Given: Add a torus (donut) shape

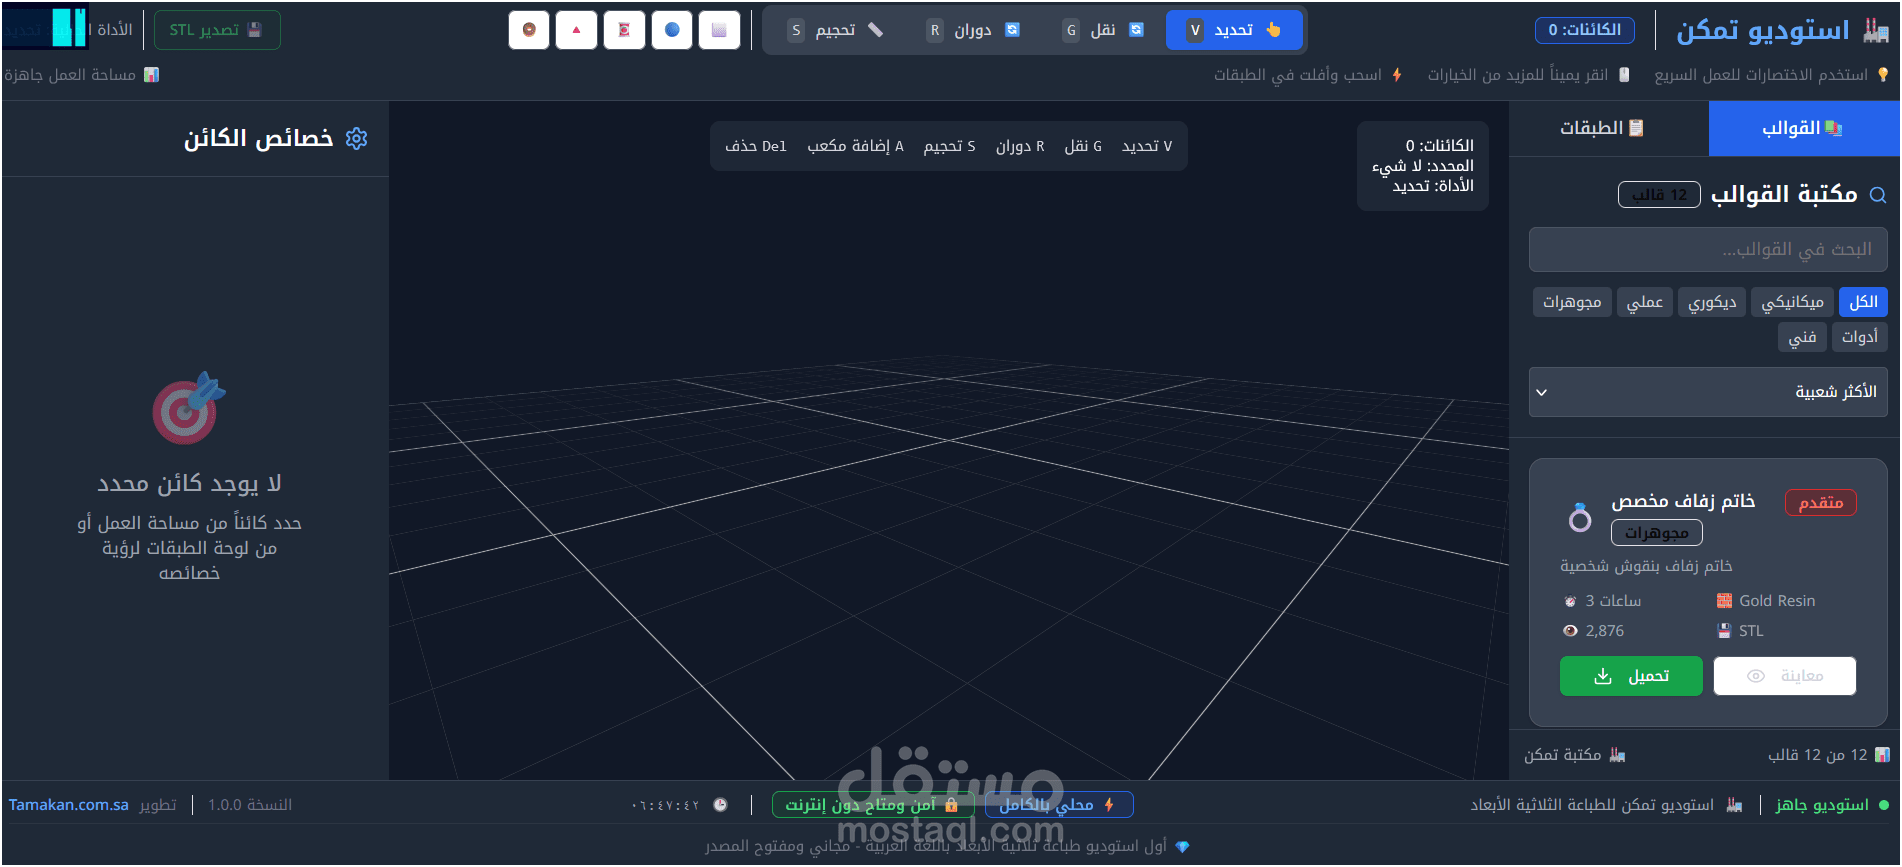Looking at the screenshot, I should click(x=528, y=30).
